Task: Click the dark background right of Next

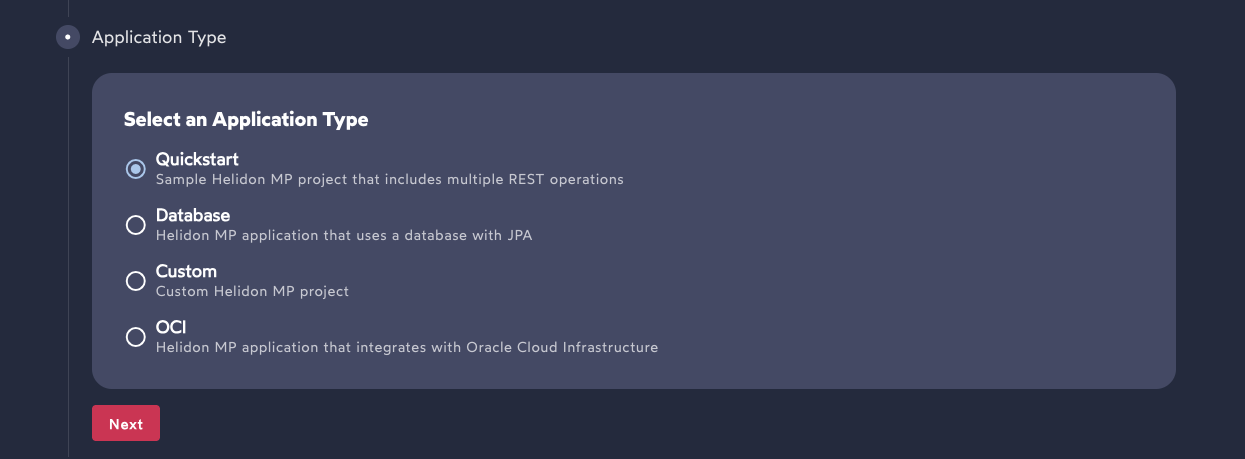Action: [600, 424]
